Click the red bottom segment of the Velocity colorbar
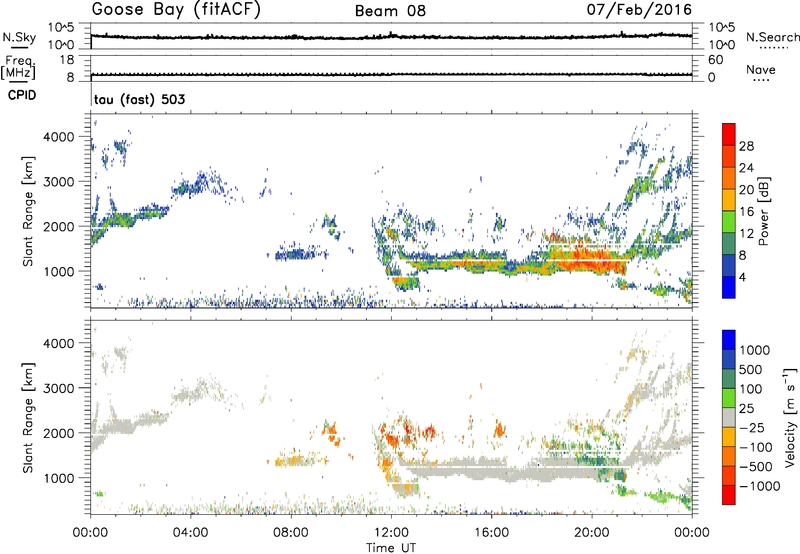This screenshot has width=800, height=554. coord(729,495)
